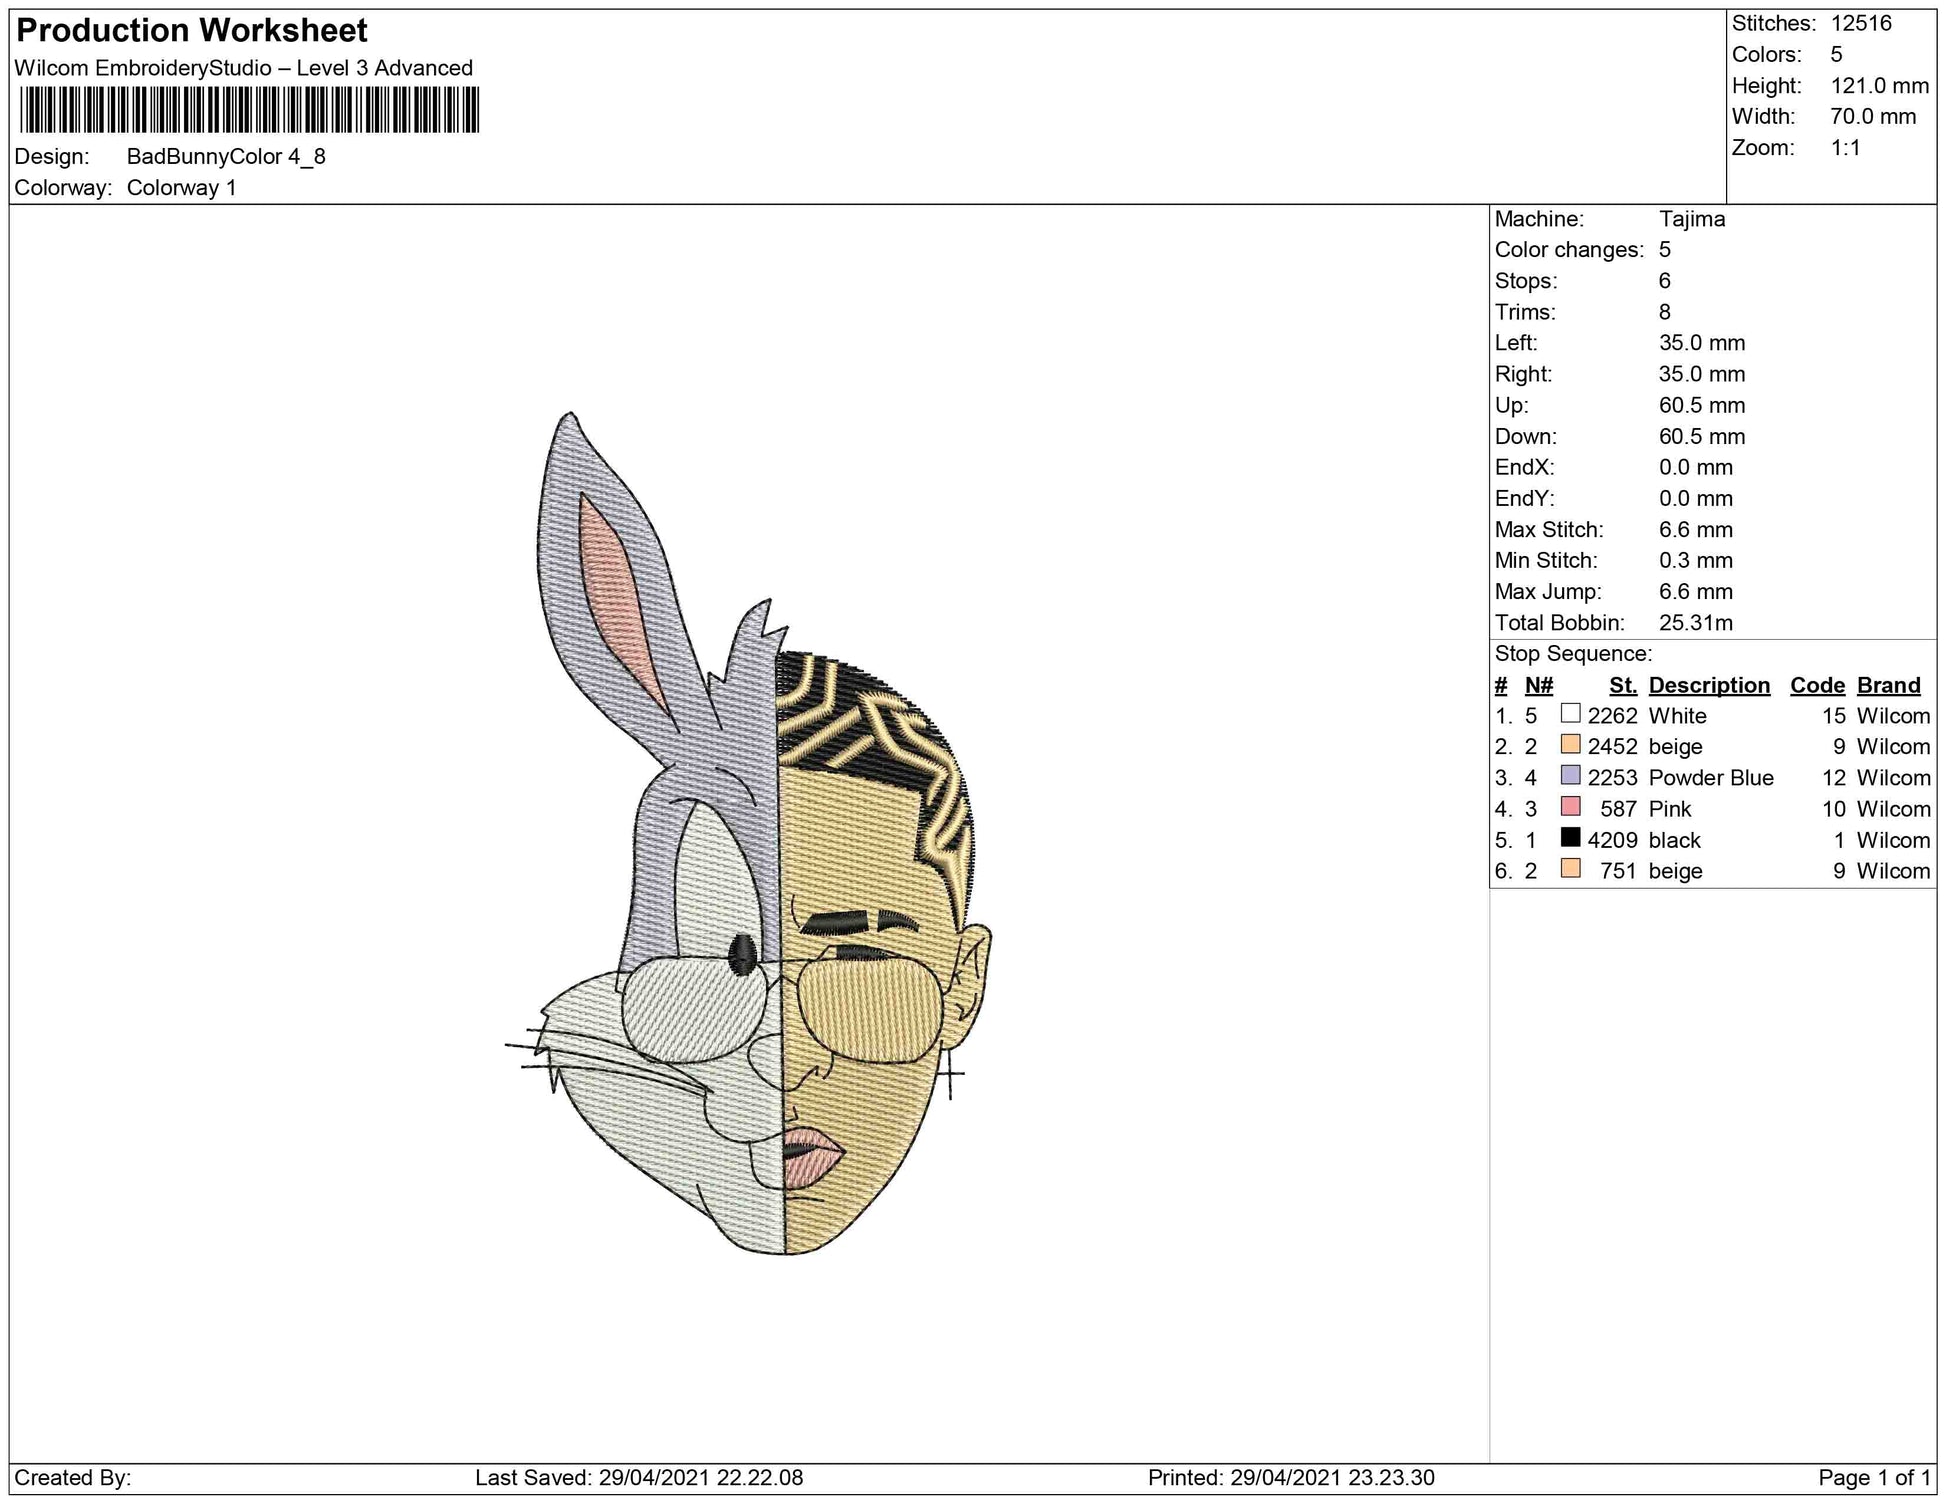Click the St. column header
1946x1497 pixels.
point(1622,685)
